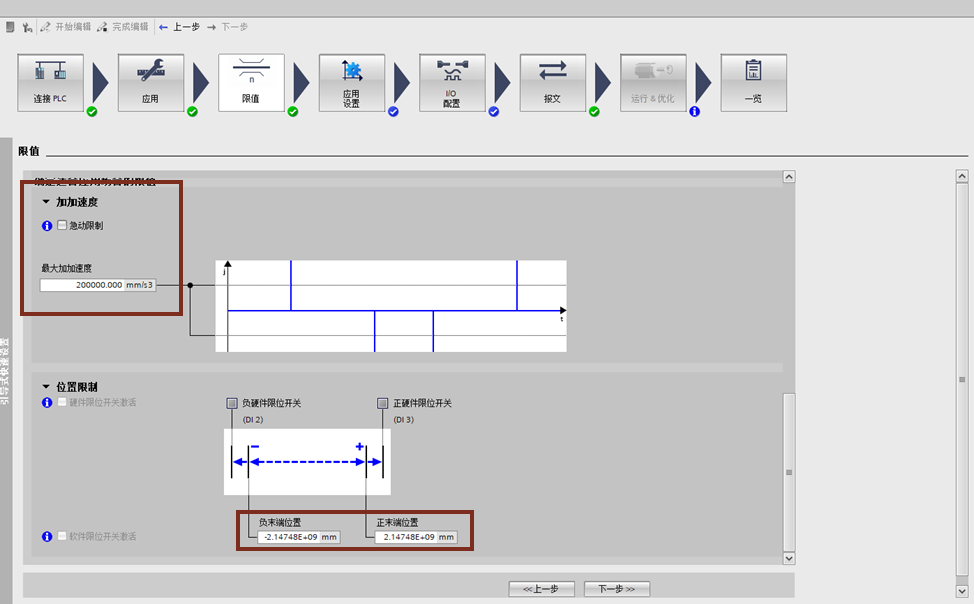Open the 一览 overview step
Image resolution: width=974 pixels, height=604 pixels.
coord(753,82)
